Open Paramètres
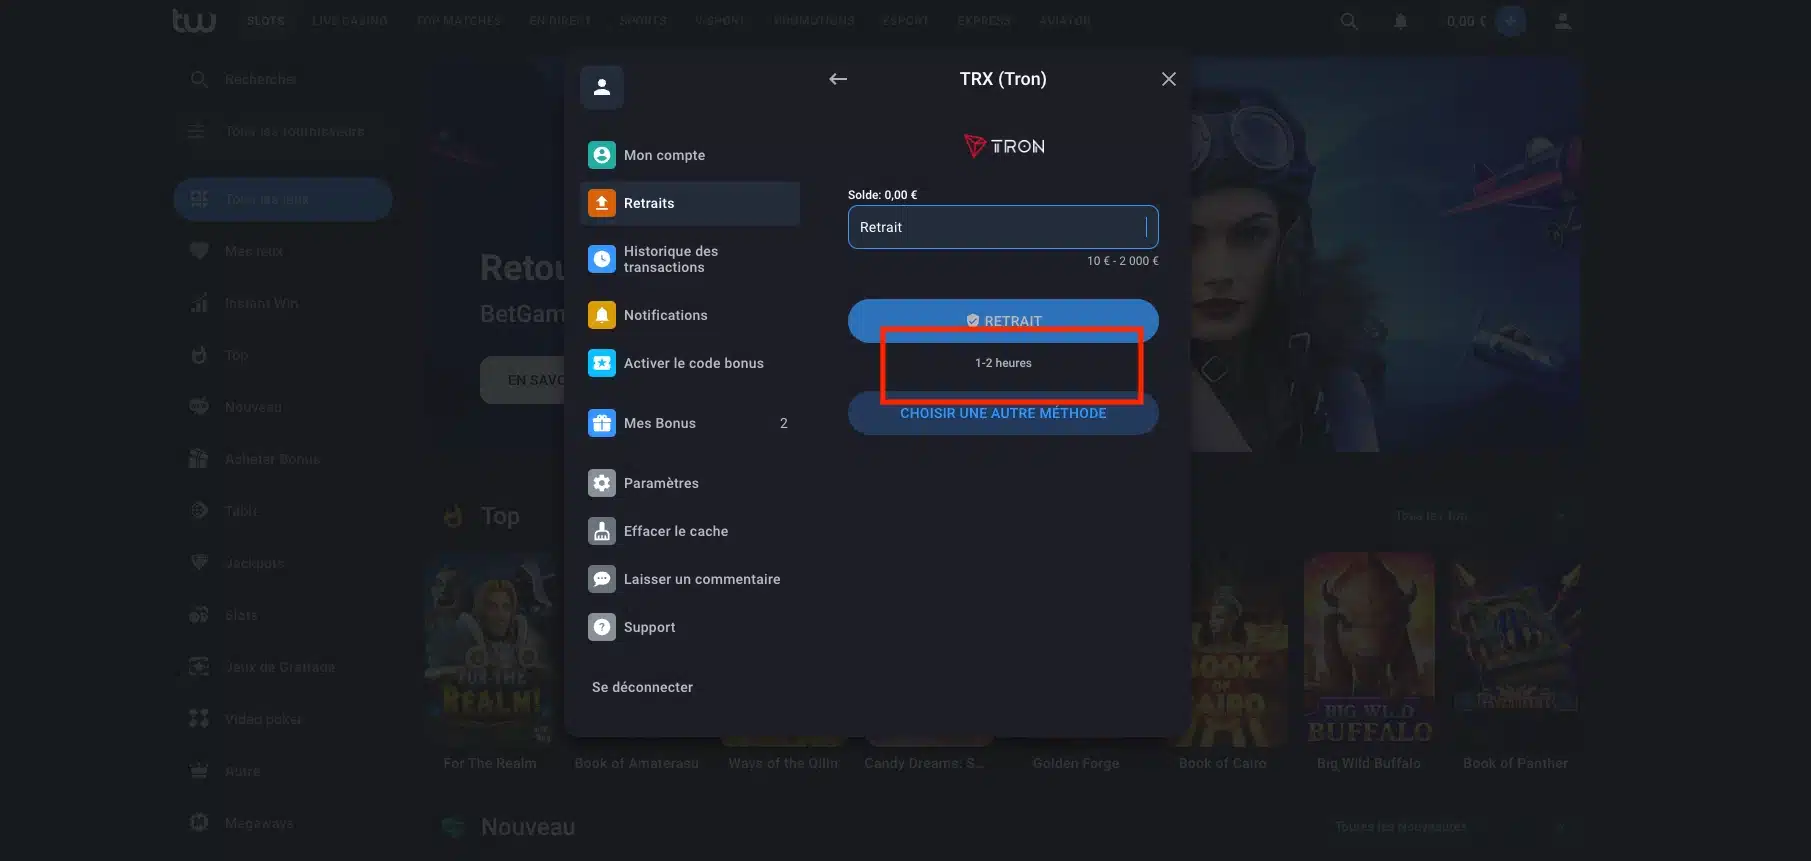The height and width of the screenshot is (861, 1811). pyautogui.click(x=690, y=483)
